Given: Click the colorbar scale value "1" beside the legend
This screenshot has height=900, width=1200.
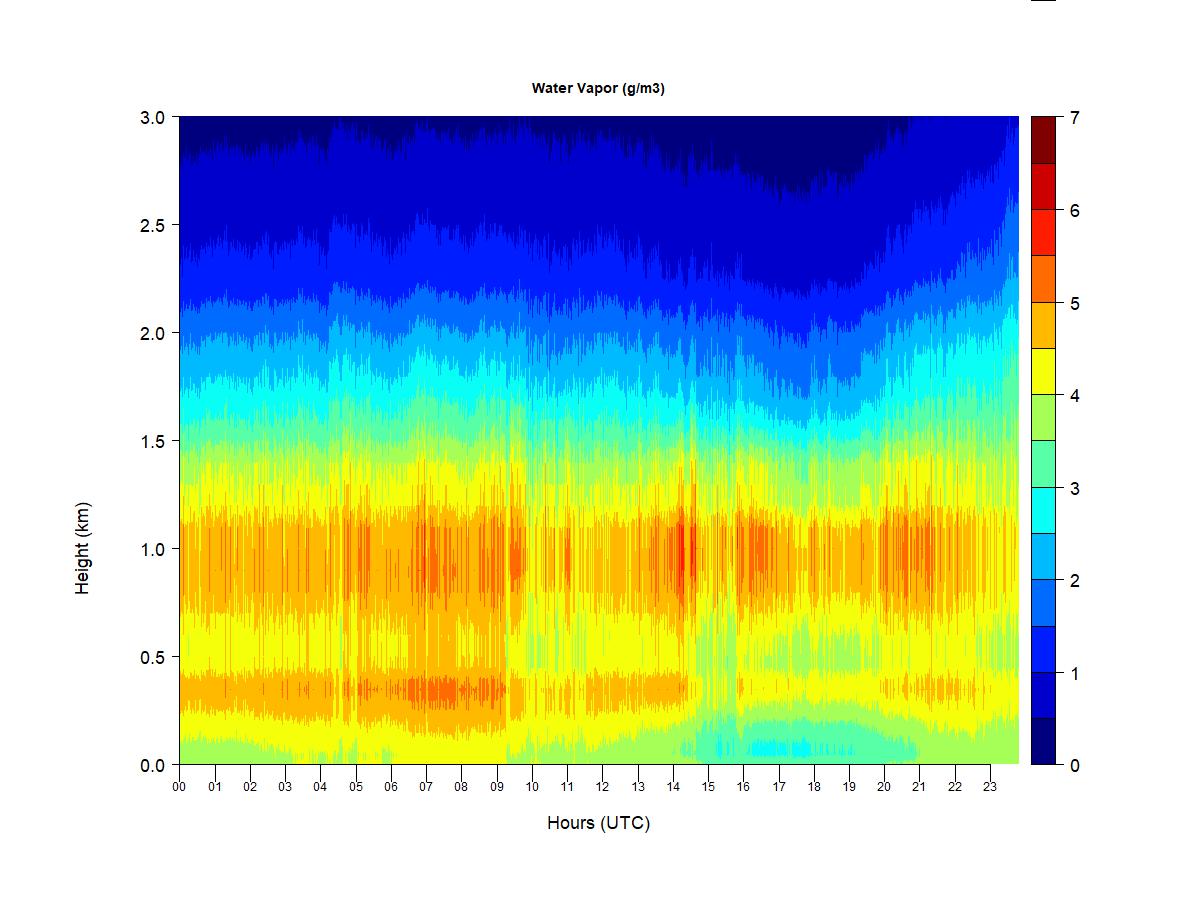Looking at the screenshot, I should click(1074, 673).
